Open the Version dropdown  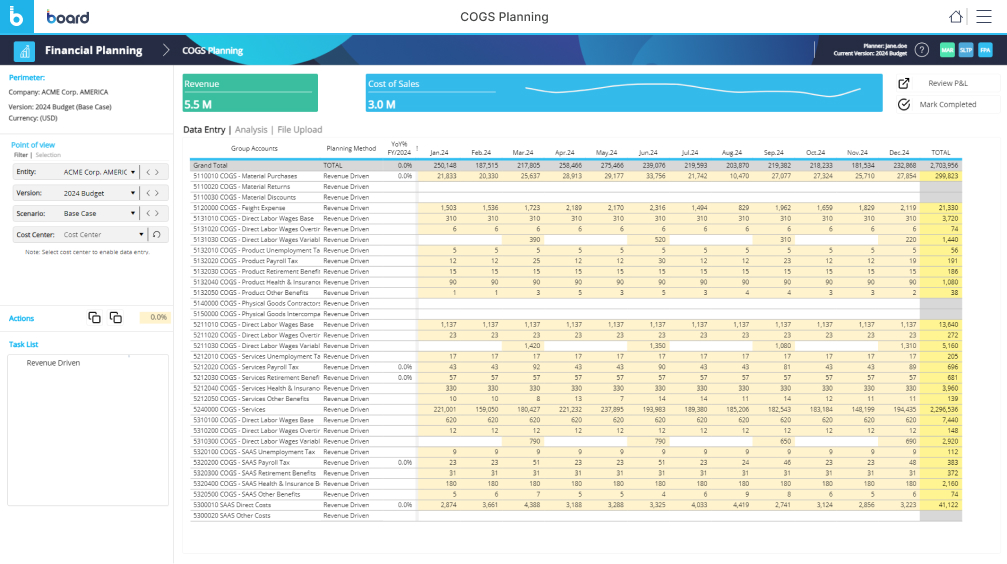tap(133, 193)
